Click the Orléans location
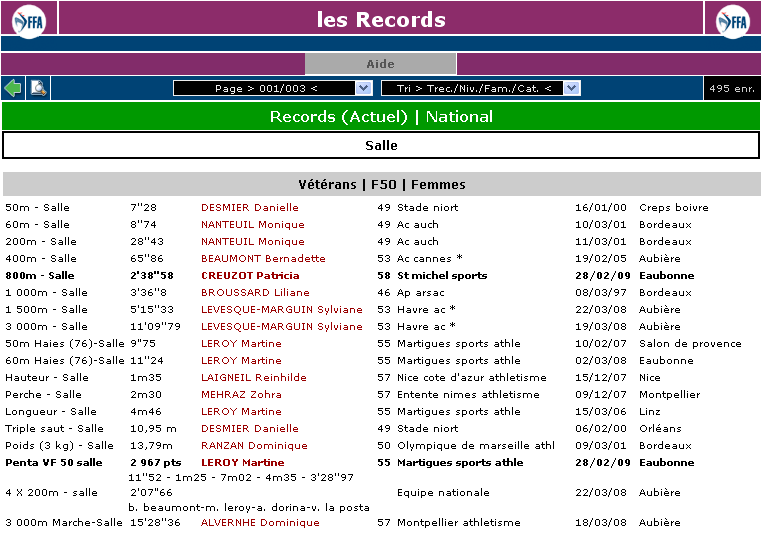The image size is (762, 541). pos(660,429)
